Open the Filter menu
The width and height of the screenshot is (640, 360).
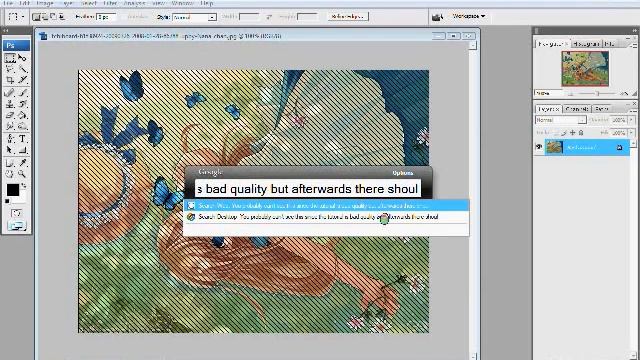tap(110, 3)
